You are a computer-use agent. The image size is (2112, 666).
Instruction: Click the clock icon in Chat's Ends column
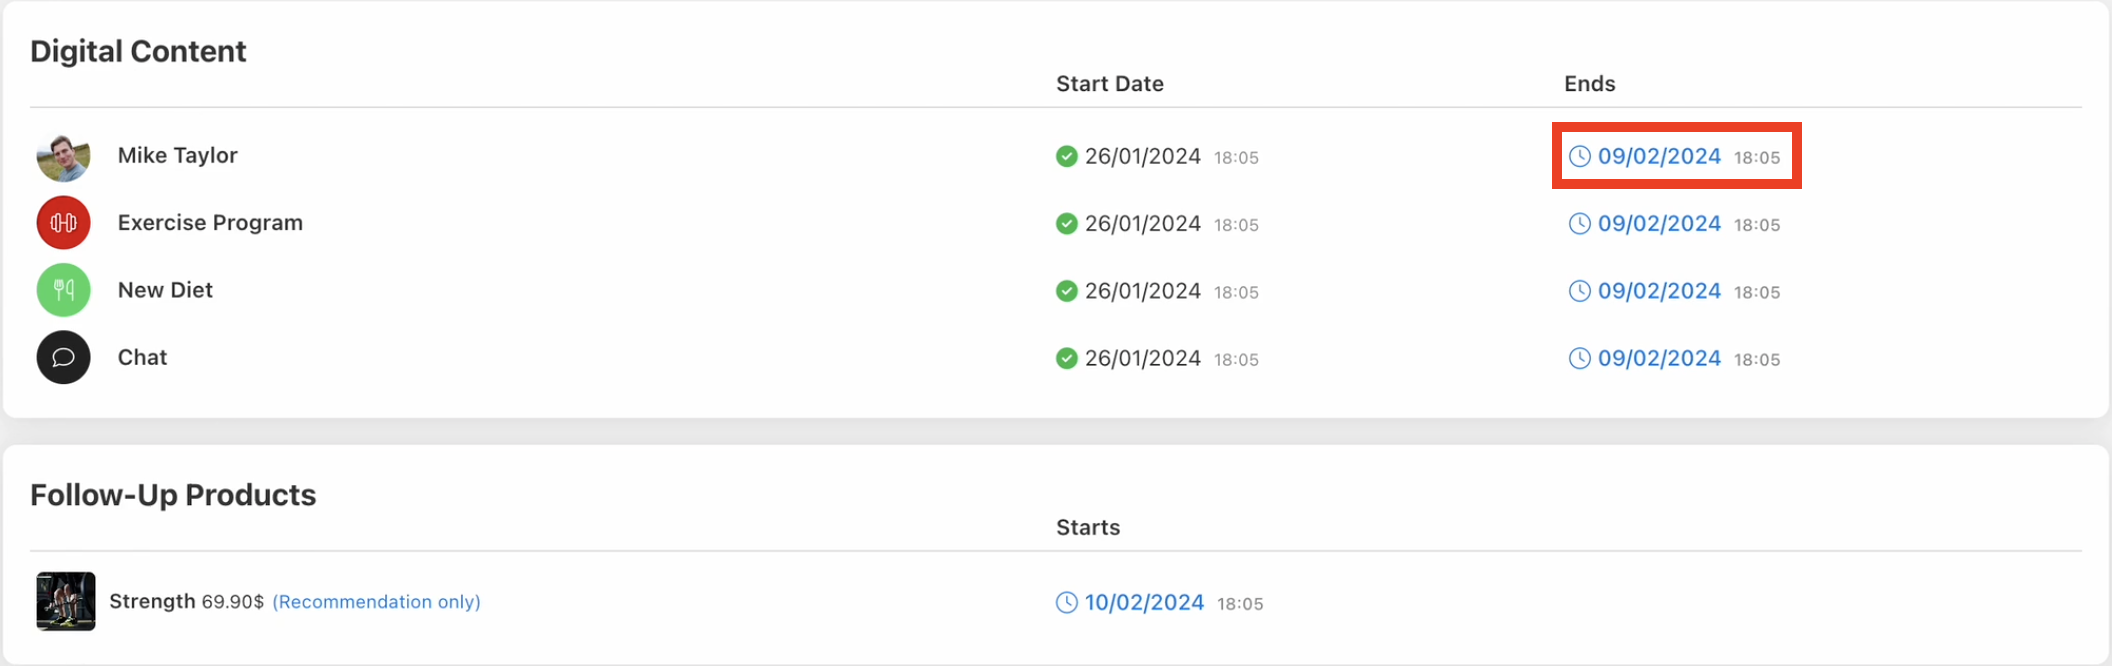(1579, 358)
